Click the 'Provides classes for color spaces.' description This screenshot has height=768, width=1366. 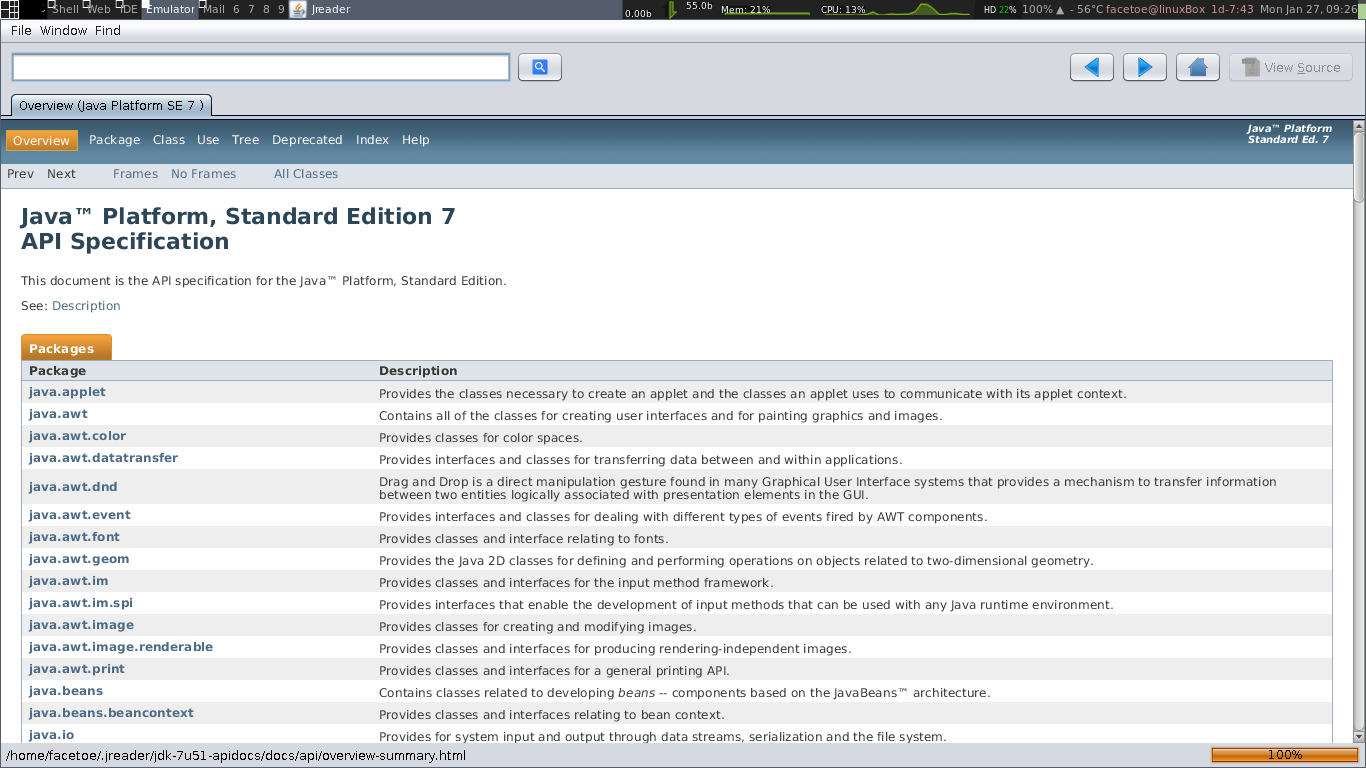pyautogui.click(x=480, y=438)
